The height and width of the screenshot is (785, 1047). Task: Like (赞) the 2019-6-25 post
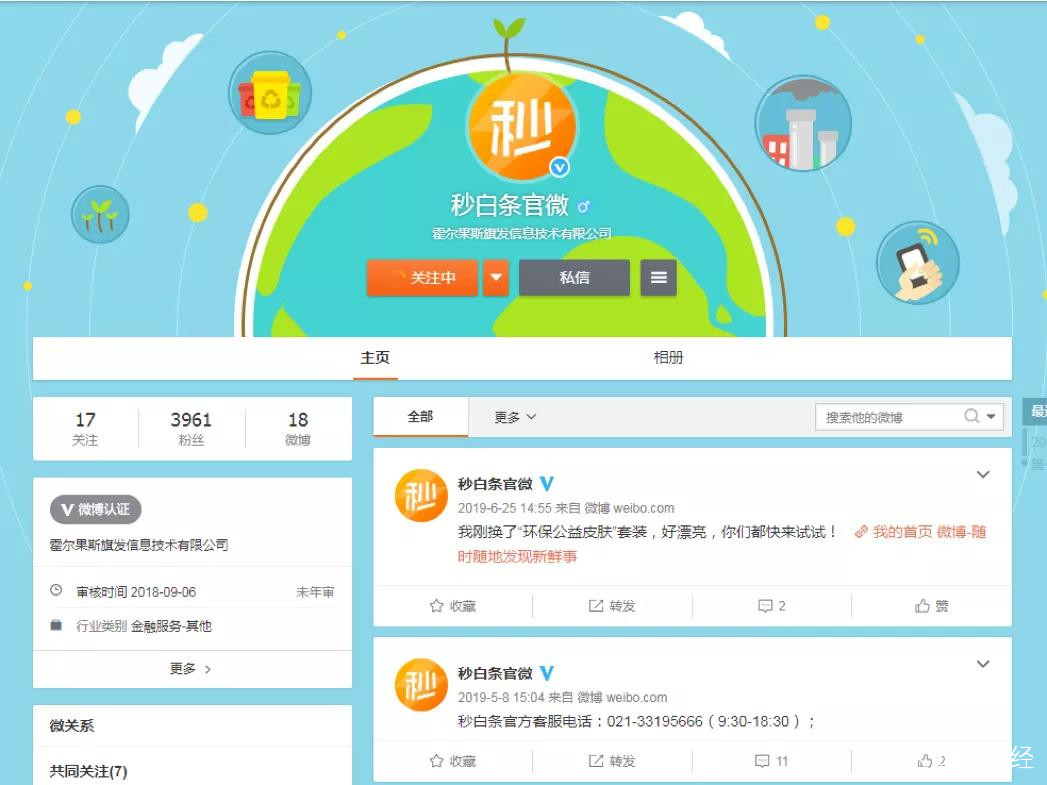click(x=931, y=606)
